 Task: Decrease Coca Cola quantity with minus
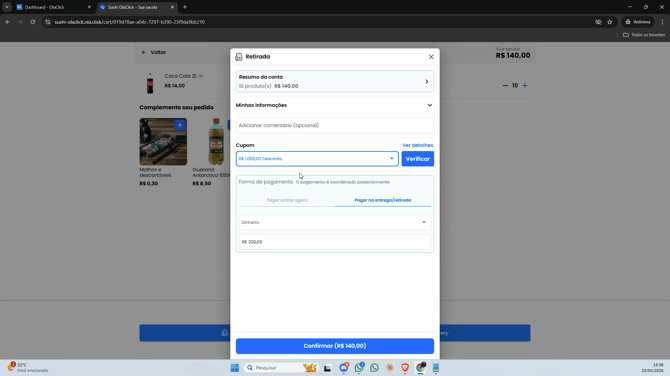point(505,85)
